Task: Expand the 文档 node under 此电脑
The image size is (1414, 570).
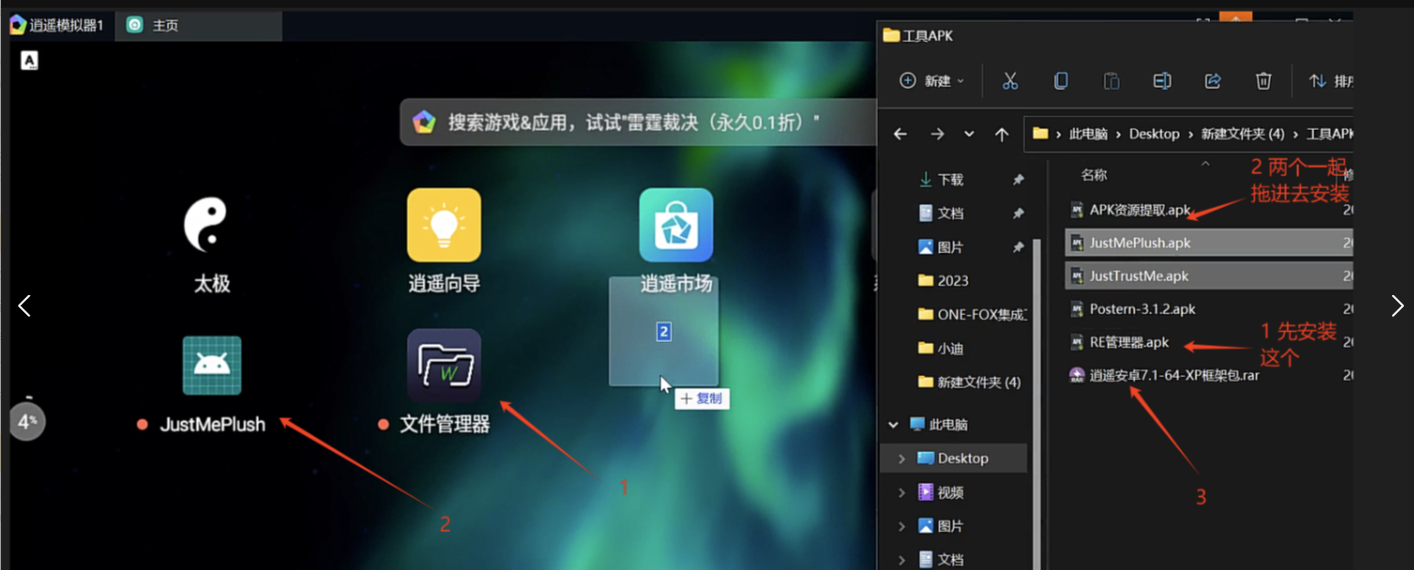Action: pyautogui.click(x=902, y=560)
